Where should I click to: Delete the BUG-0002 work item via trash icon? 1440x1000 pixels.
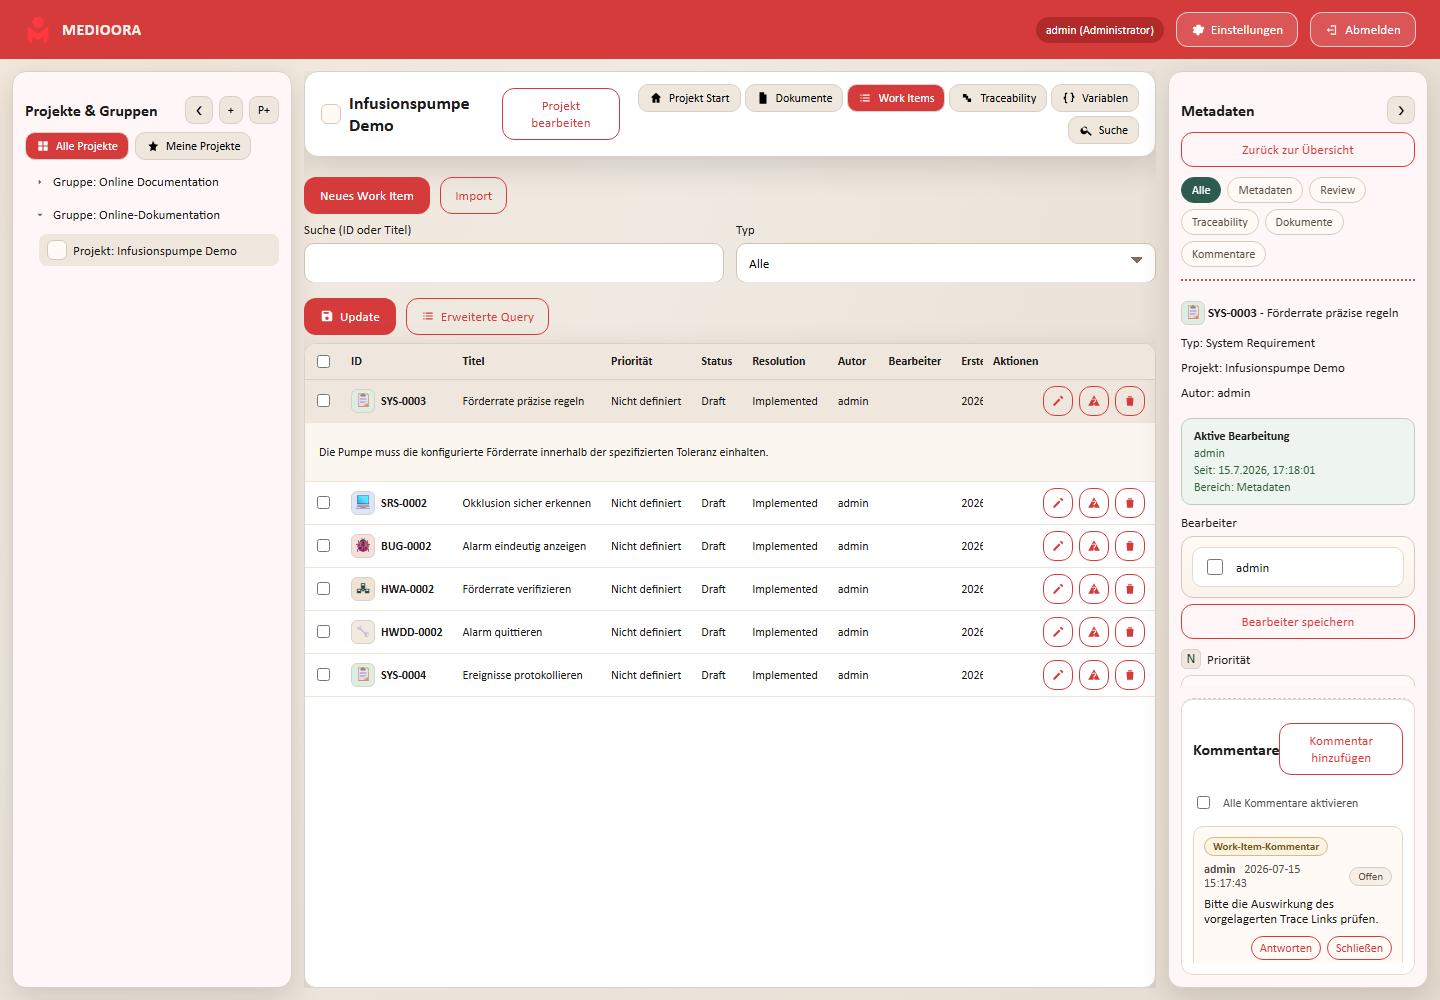(1130, 546)
